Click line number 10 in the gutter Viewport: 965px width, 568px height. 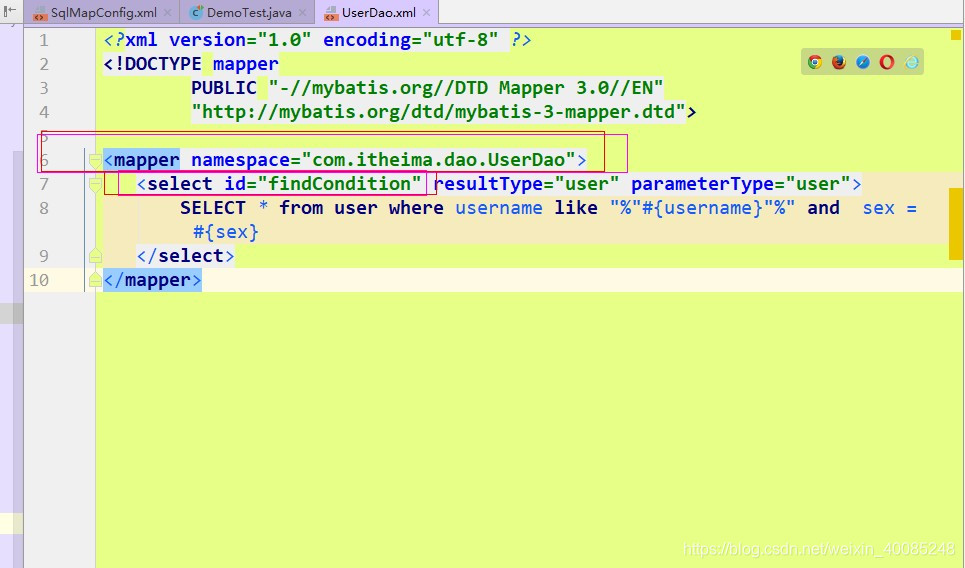click(x=39, y=280)
